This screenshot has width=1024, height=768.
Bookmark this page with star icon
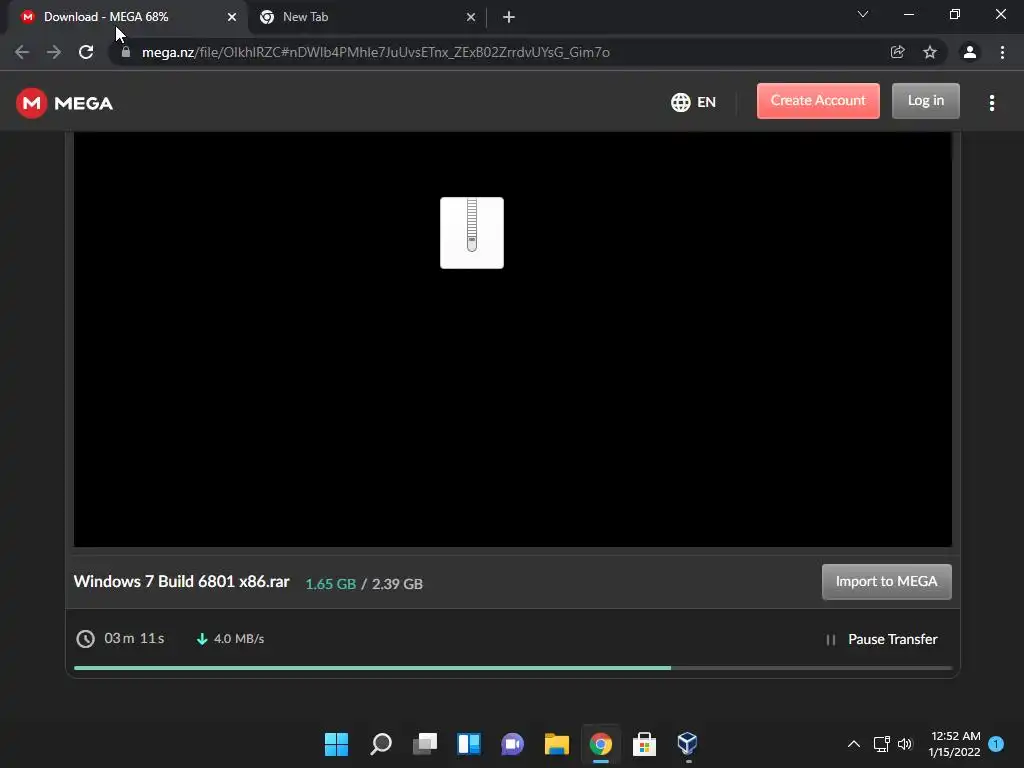(x=930, y=52)
